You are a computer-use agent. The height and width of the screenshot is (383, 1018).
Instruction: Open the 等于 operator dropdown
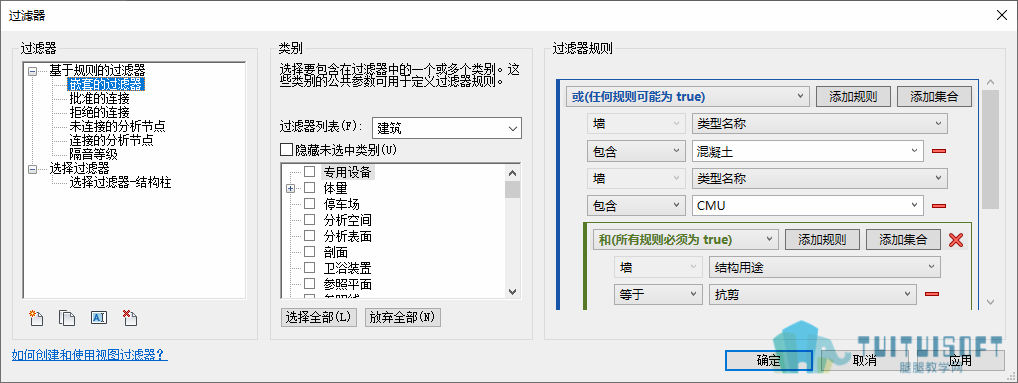coord(658,295)
